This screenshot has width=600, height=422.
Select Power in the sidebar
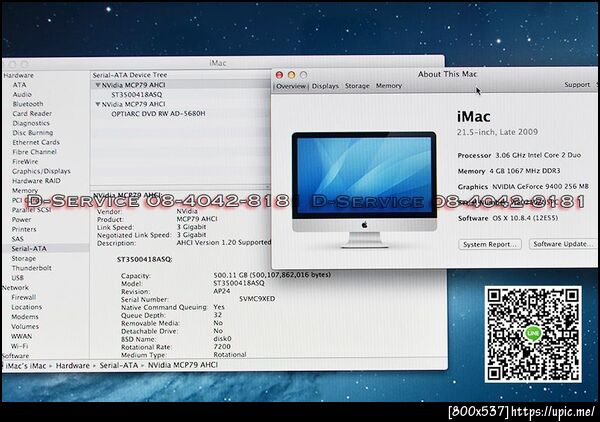click(x=21, y=220)
